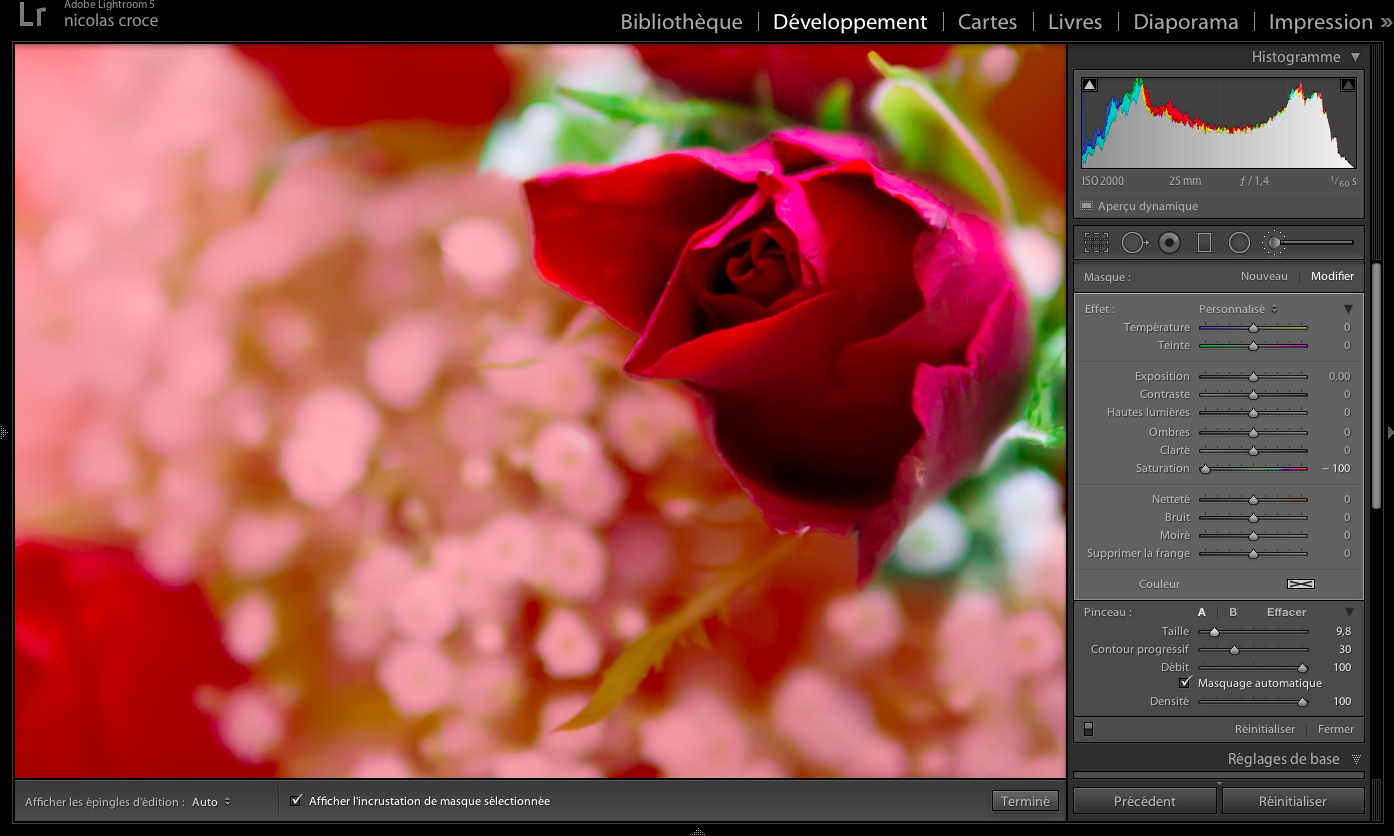Open the Afficher les épingles Auto dropdown

point(211,802)
